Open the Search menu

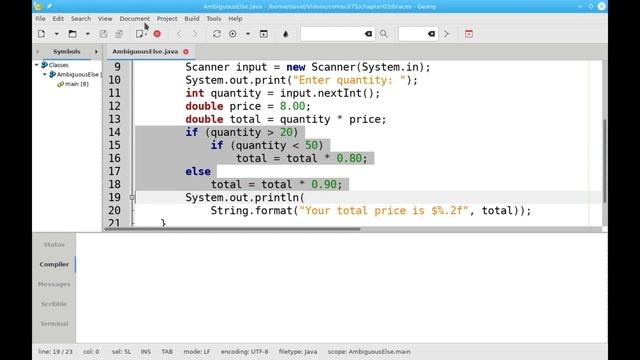click(x=81, y=18)
